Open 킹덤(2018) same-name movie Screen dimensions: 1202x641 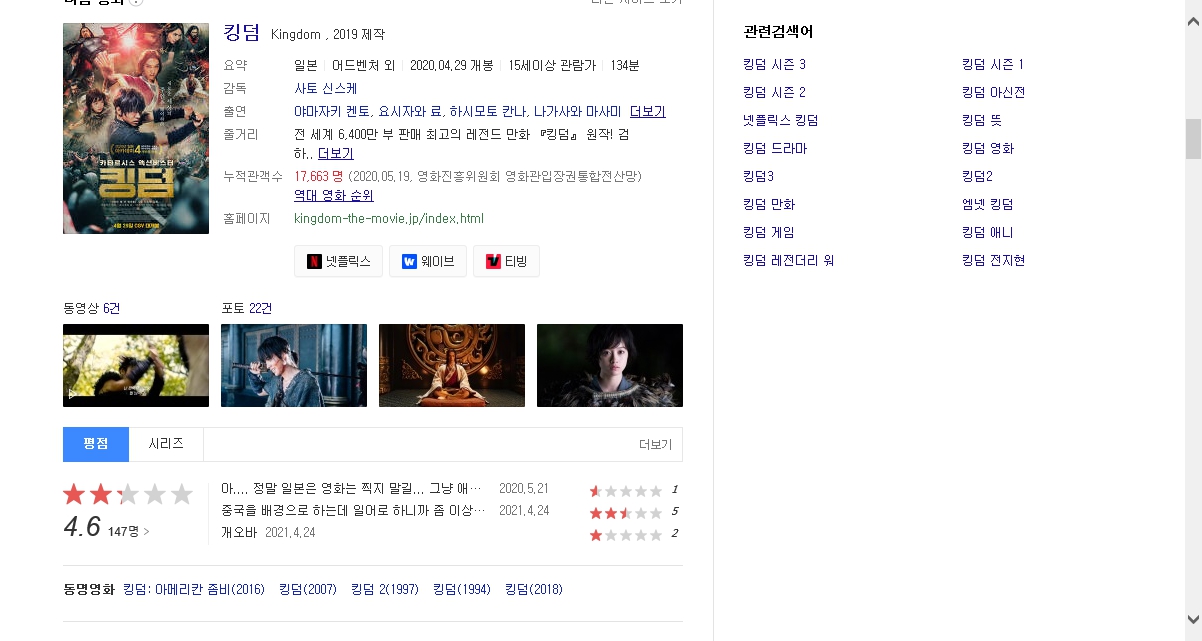pyautogui.click(x=534, y=590)
